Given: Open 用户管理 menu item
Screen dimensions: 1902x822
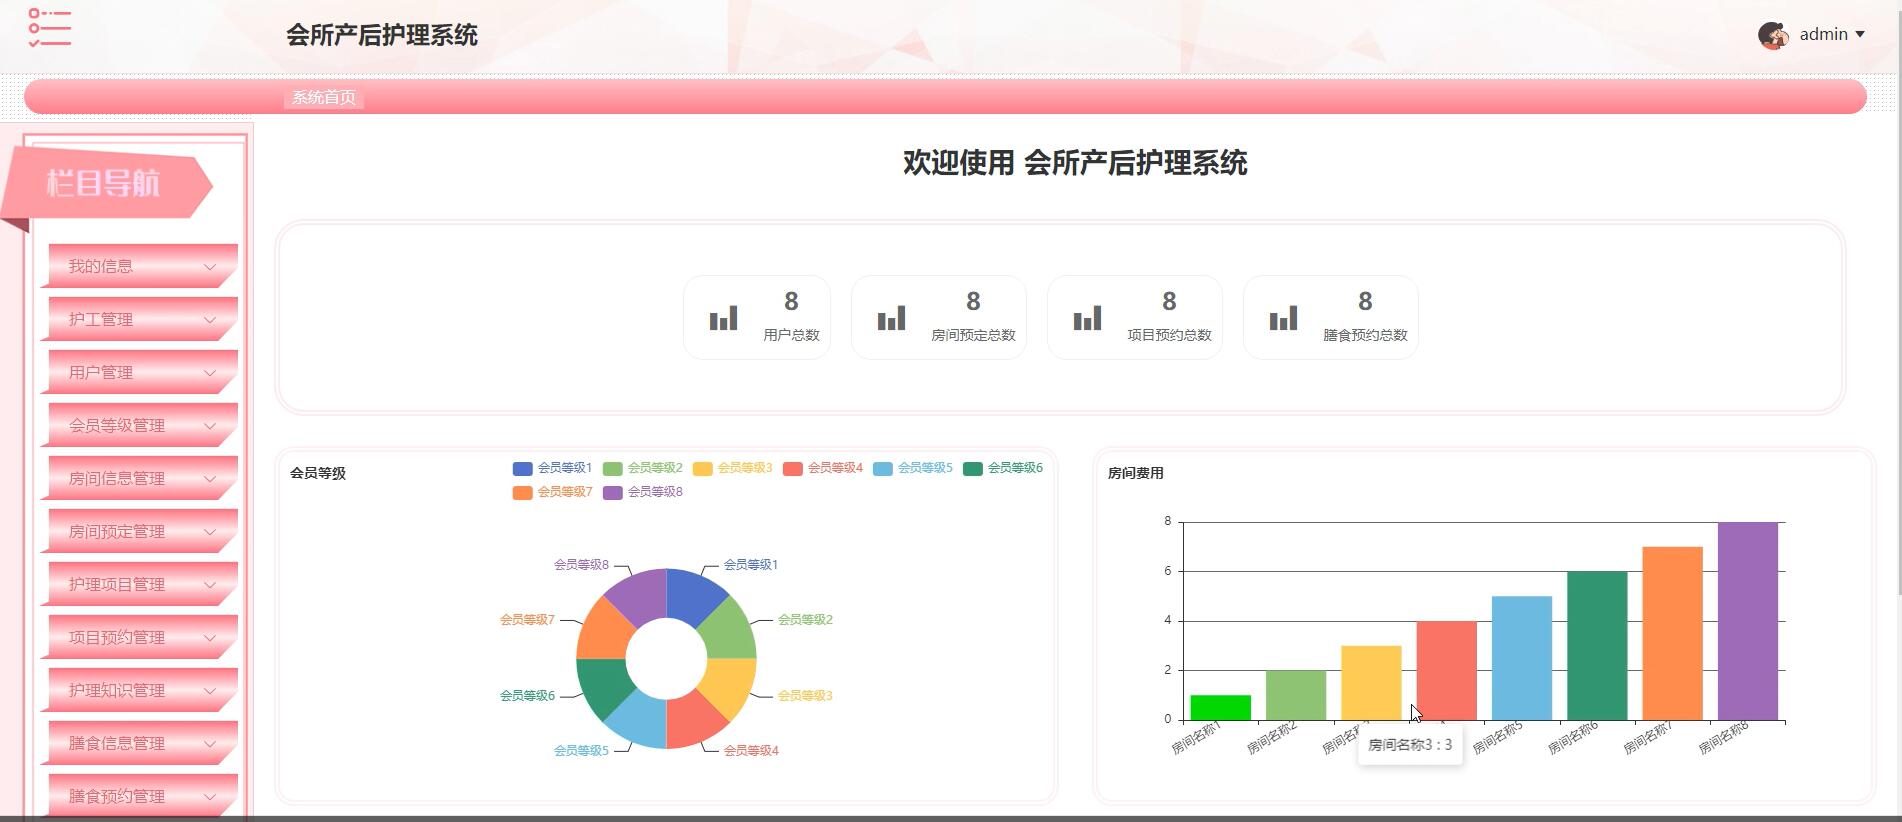Looking at the screenshot, I should click(140, 372).
